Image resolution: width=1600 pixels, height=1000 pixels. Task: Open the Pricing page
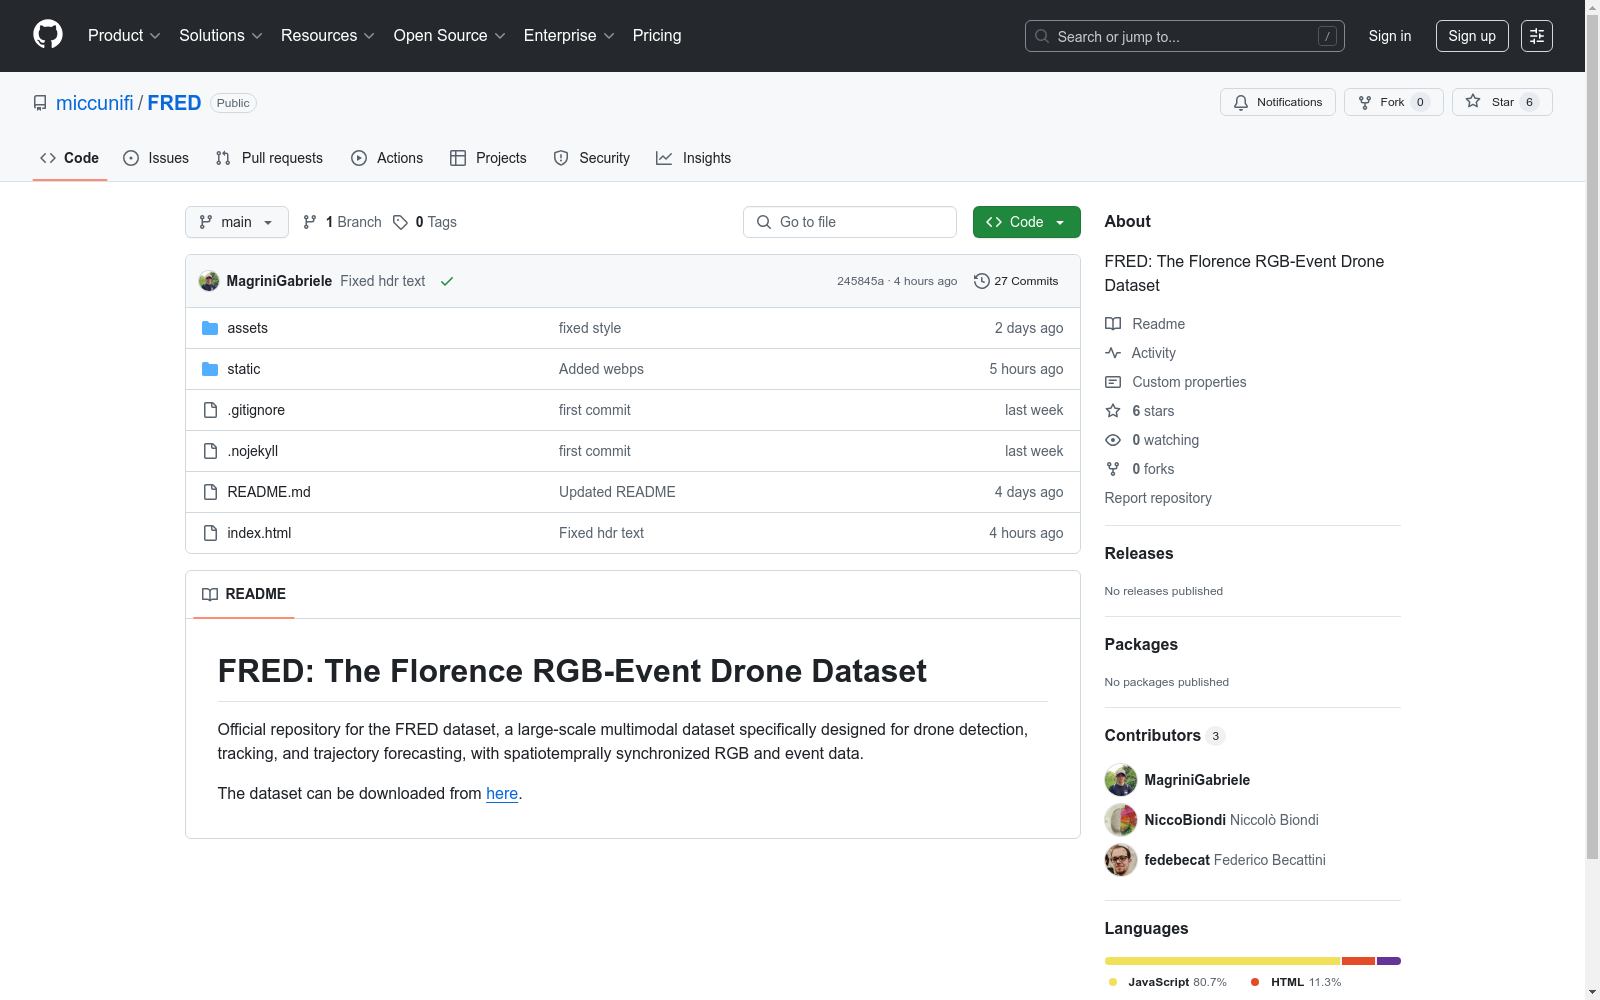pos(657,36)
